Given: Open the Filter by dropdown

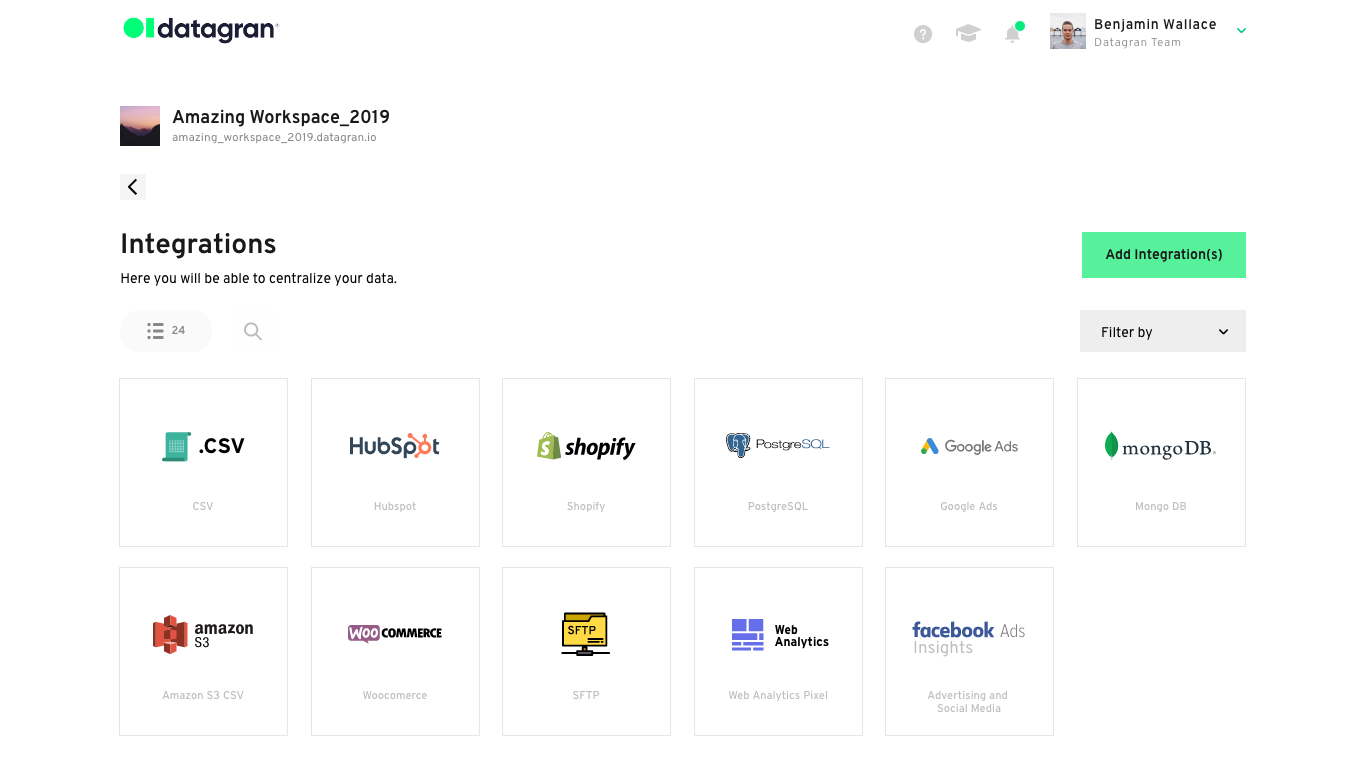Looking at the screenshot, I should pyautogui.click(x=1163, y=331).
